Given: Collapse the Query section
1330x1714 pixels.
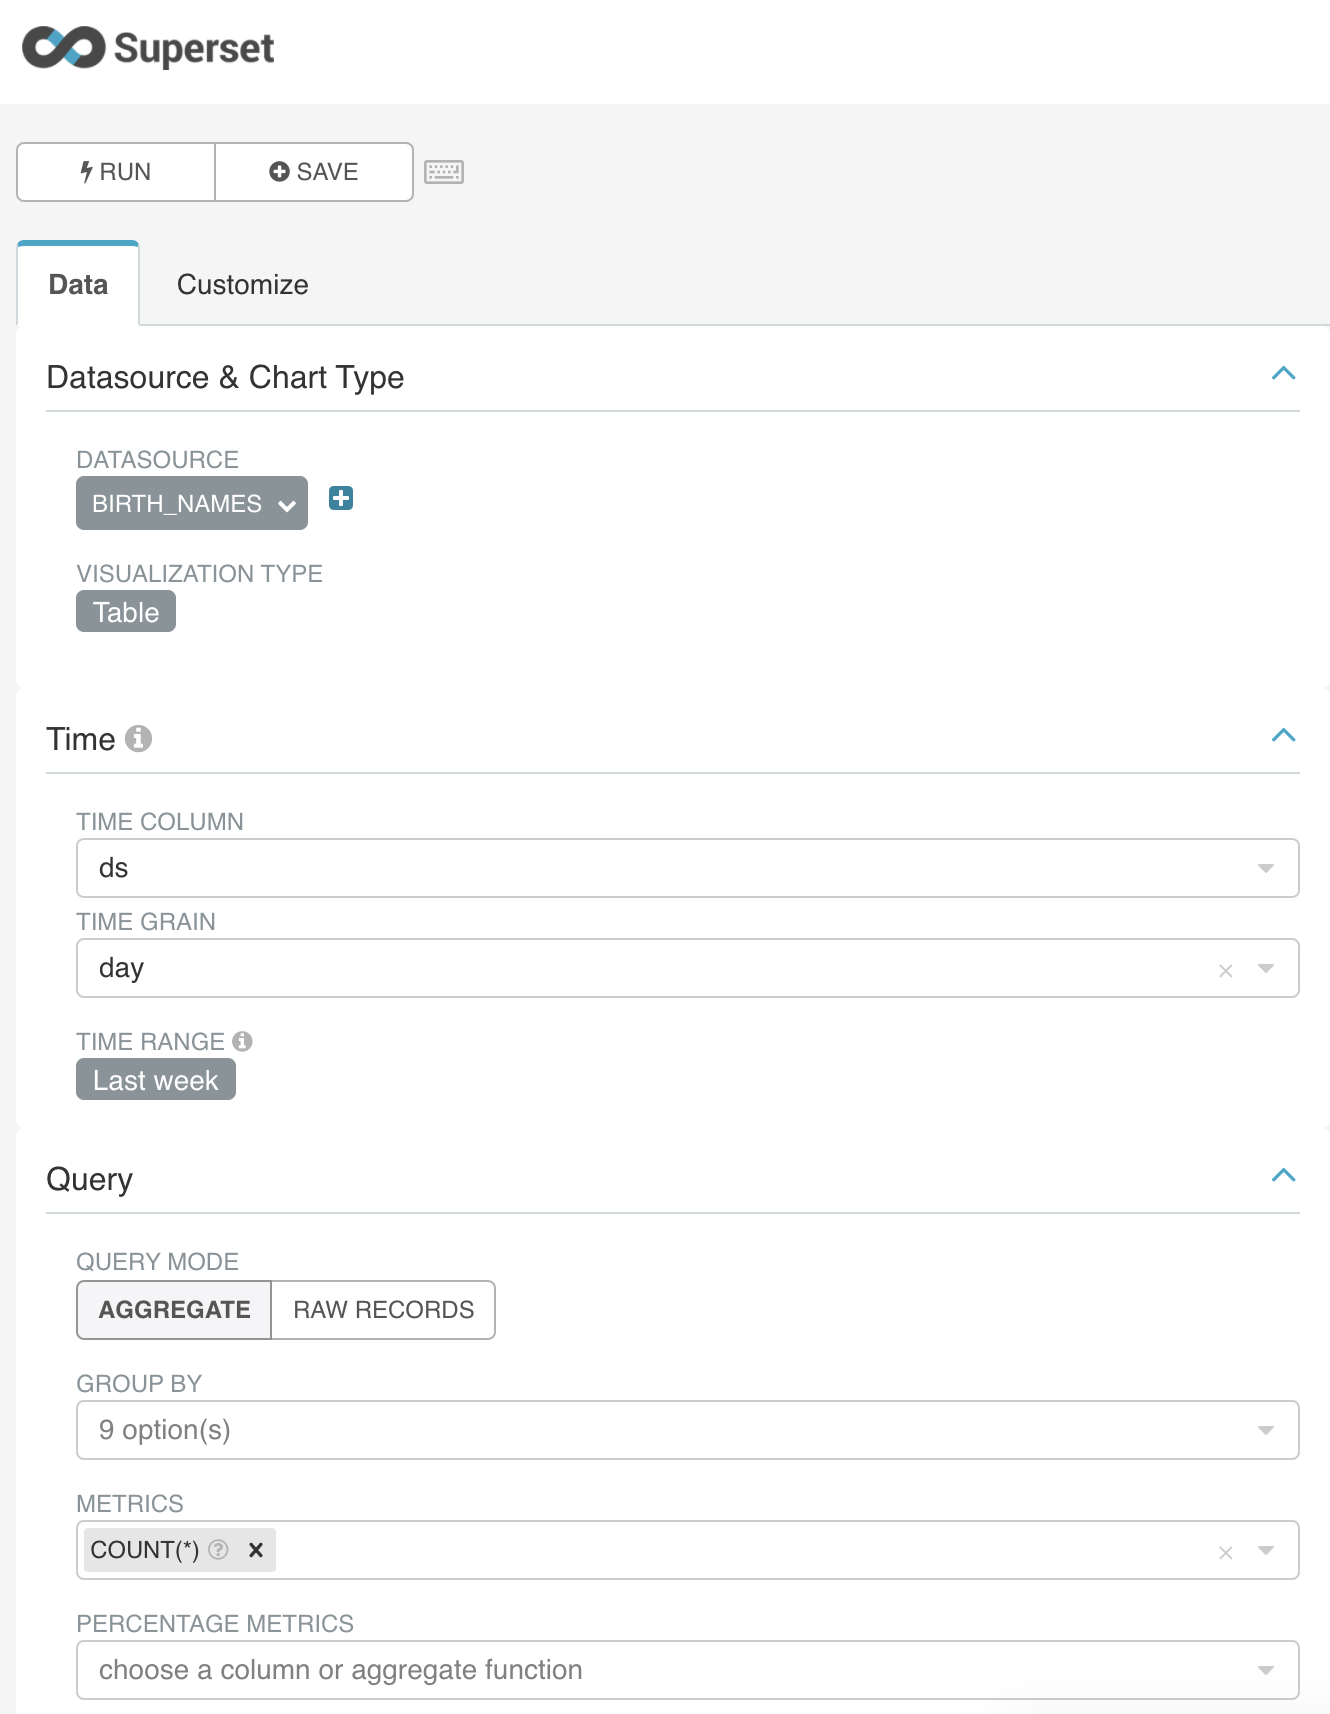Looking at the screenshot, I should tap(1283, 1176).
